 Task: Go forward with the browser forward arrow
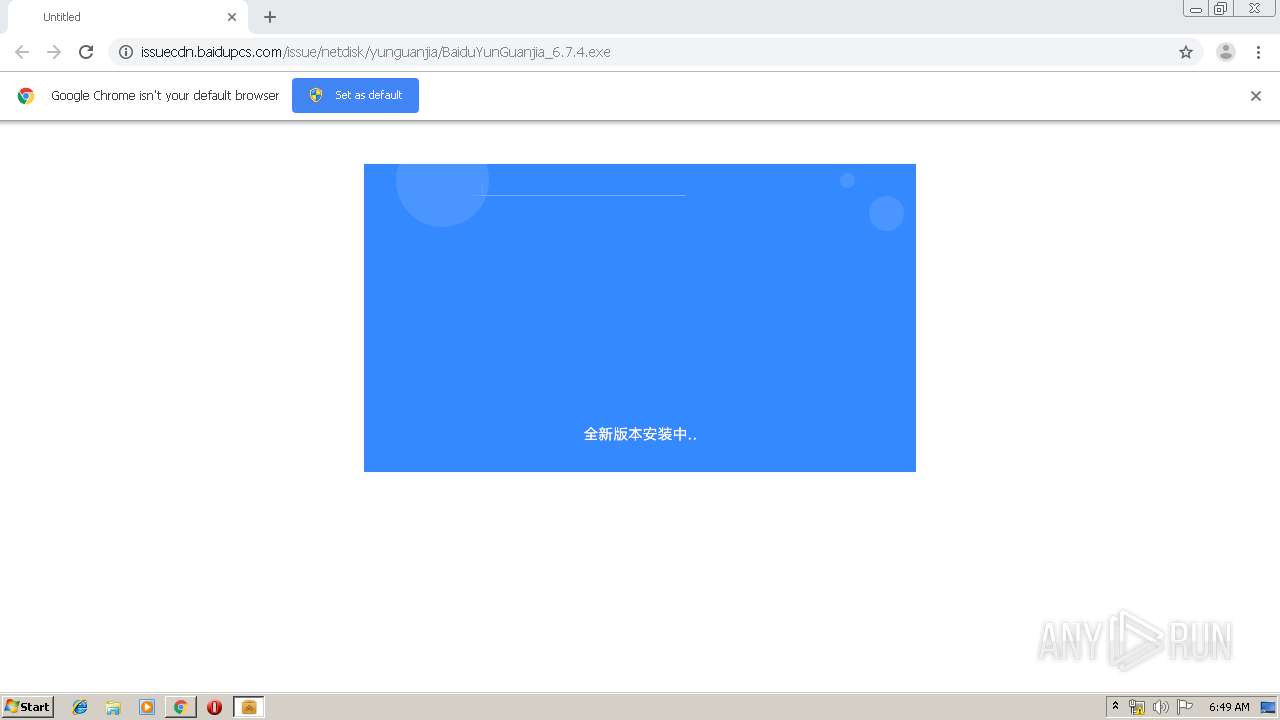click(54, 52)
